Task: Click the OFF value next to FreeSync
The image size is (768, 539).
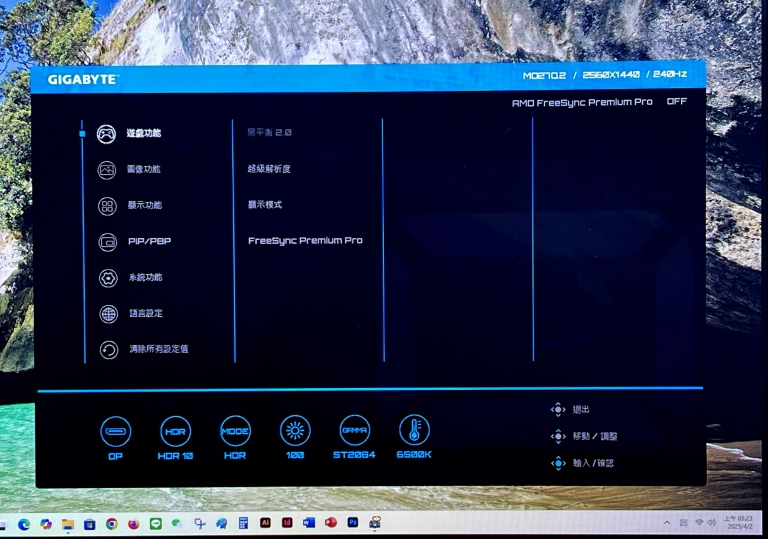Action: [677, 101]
